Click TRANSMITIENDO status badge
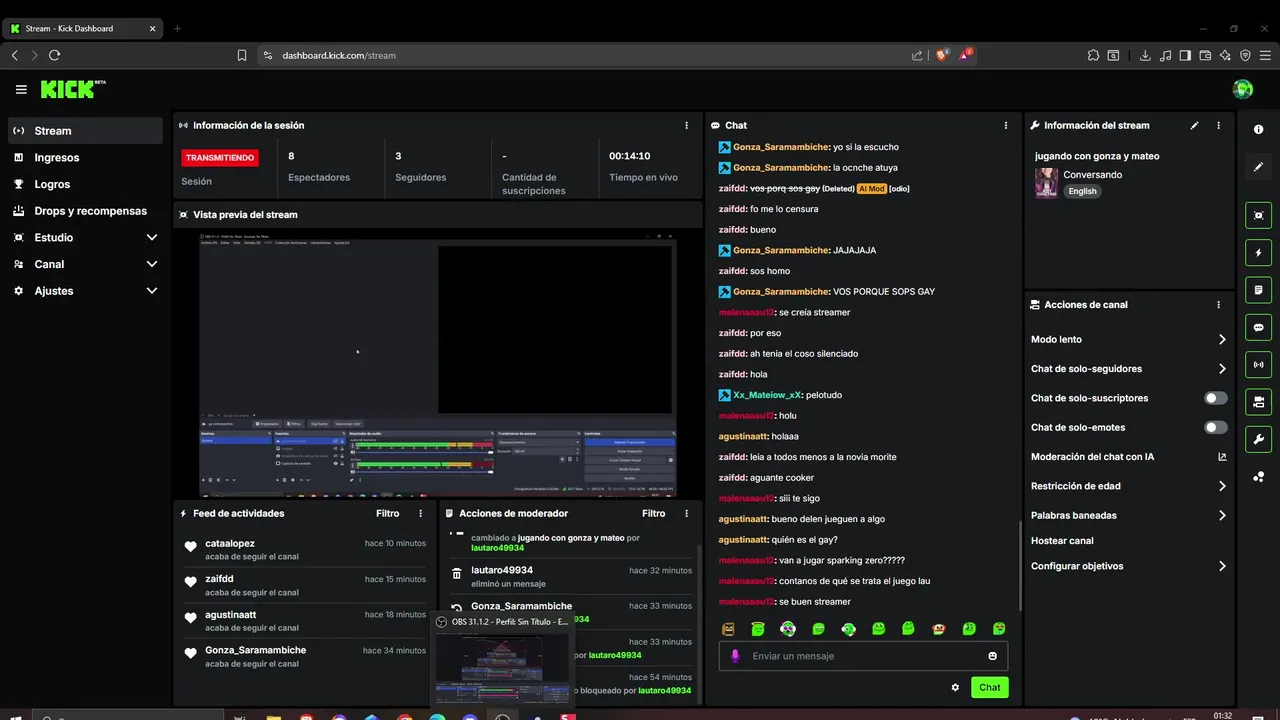 pyautogui.click(x=220, y=158)
